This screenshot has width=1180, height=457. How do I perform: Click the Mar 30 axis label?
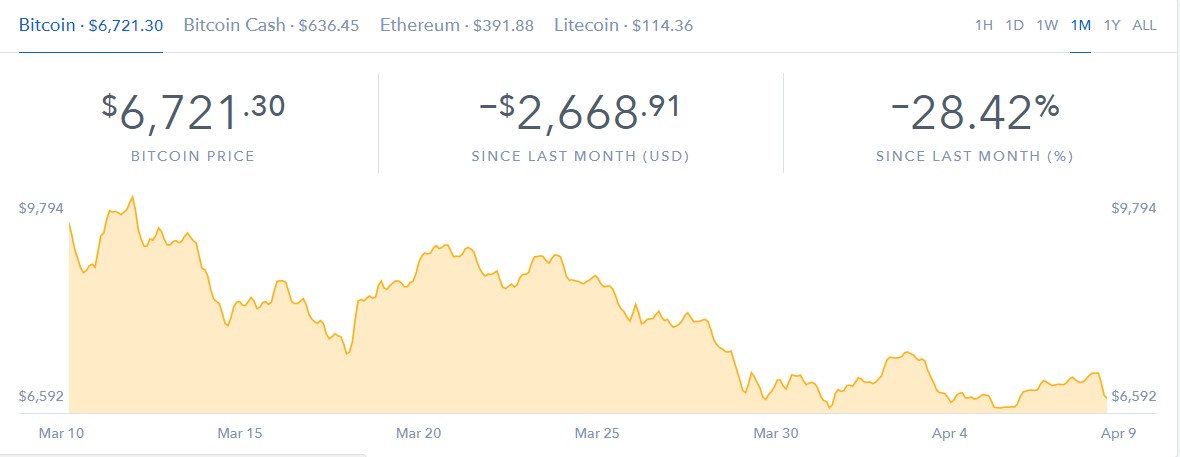click(776, 434)
